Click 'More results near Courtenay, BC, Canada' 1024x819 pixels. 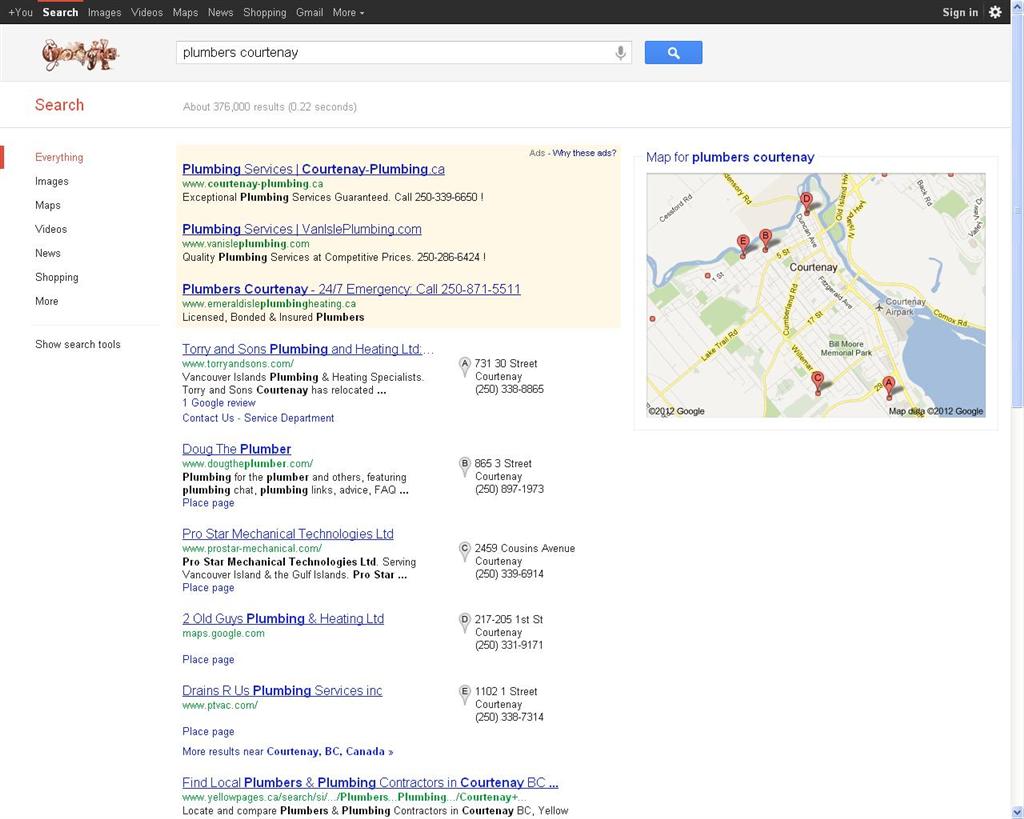288,752
